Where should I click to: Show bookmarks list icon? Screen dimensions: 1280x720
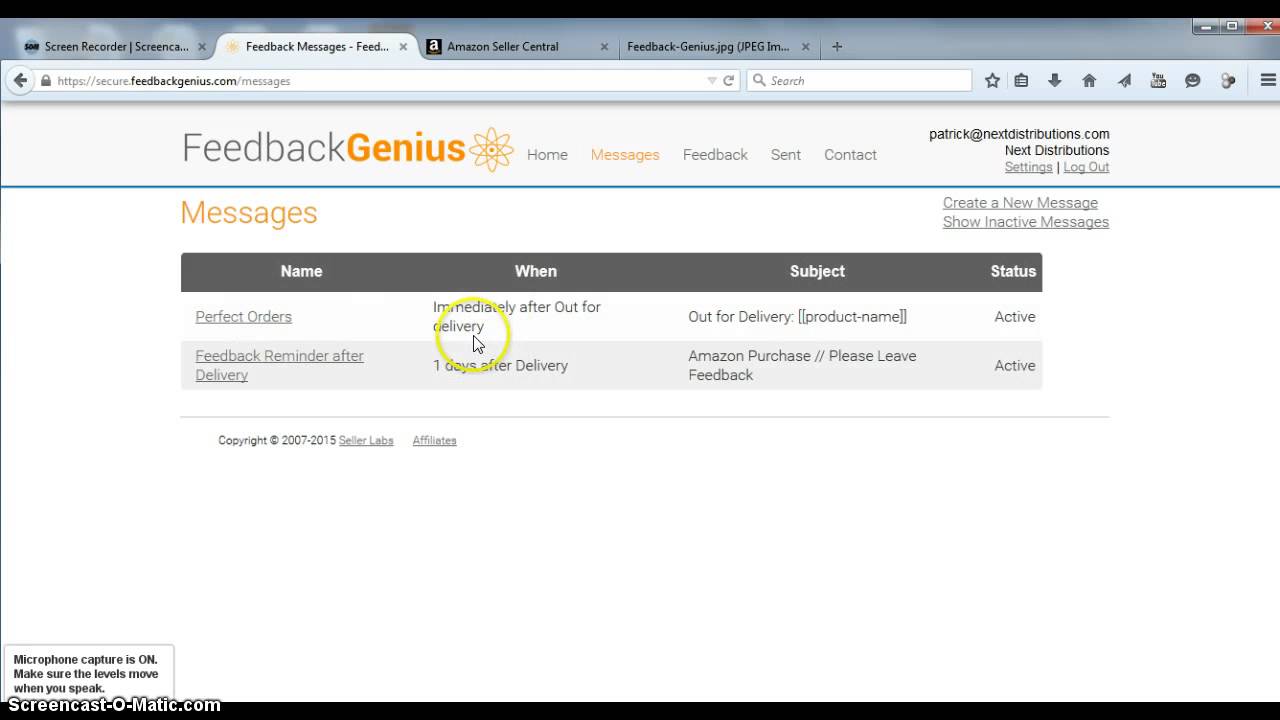pyautogui.click(x=1021, y=81)
